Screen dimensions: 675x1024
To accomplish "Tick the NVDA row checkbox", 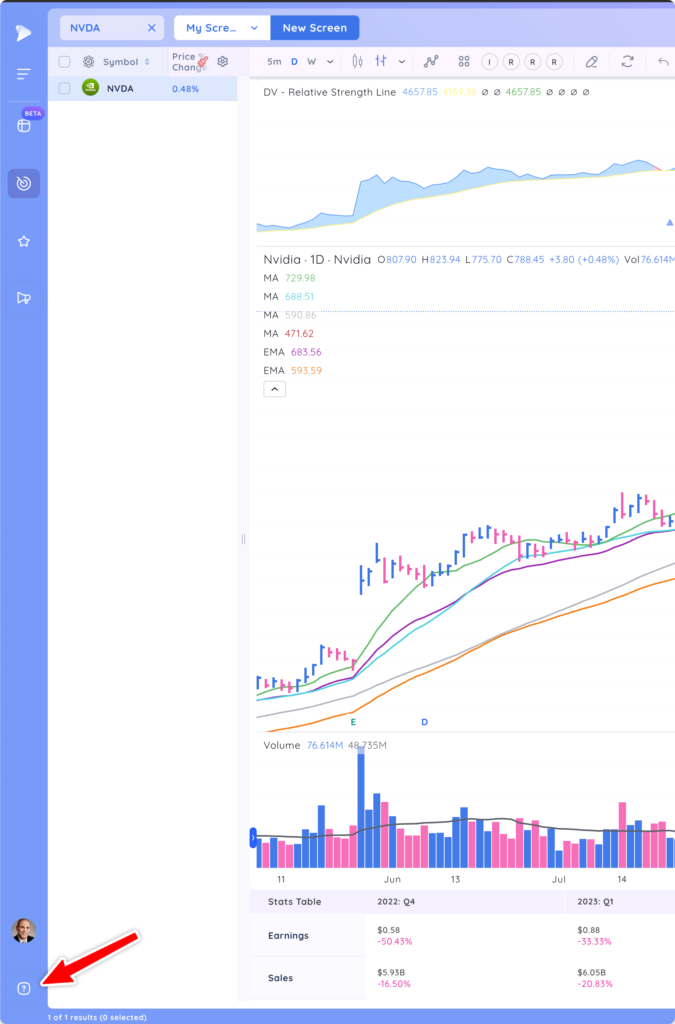I will point(64,88).
